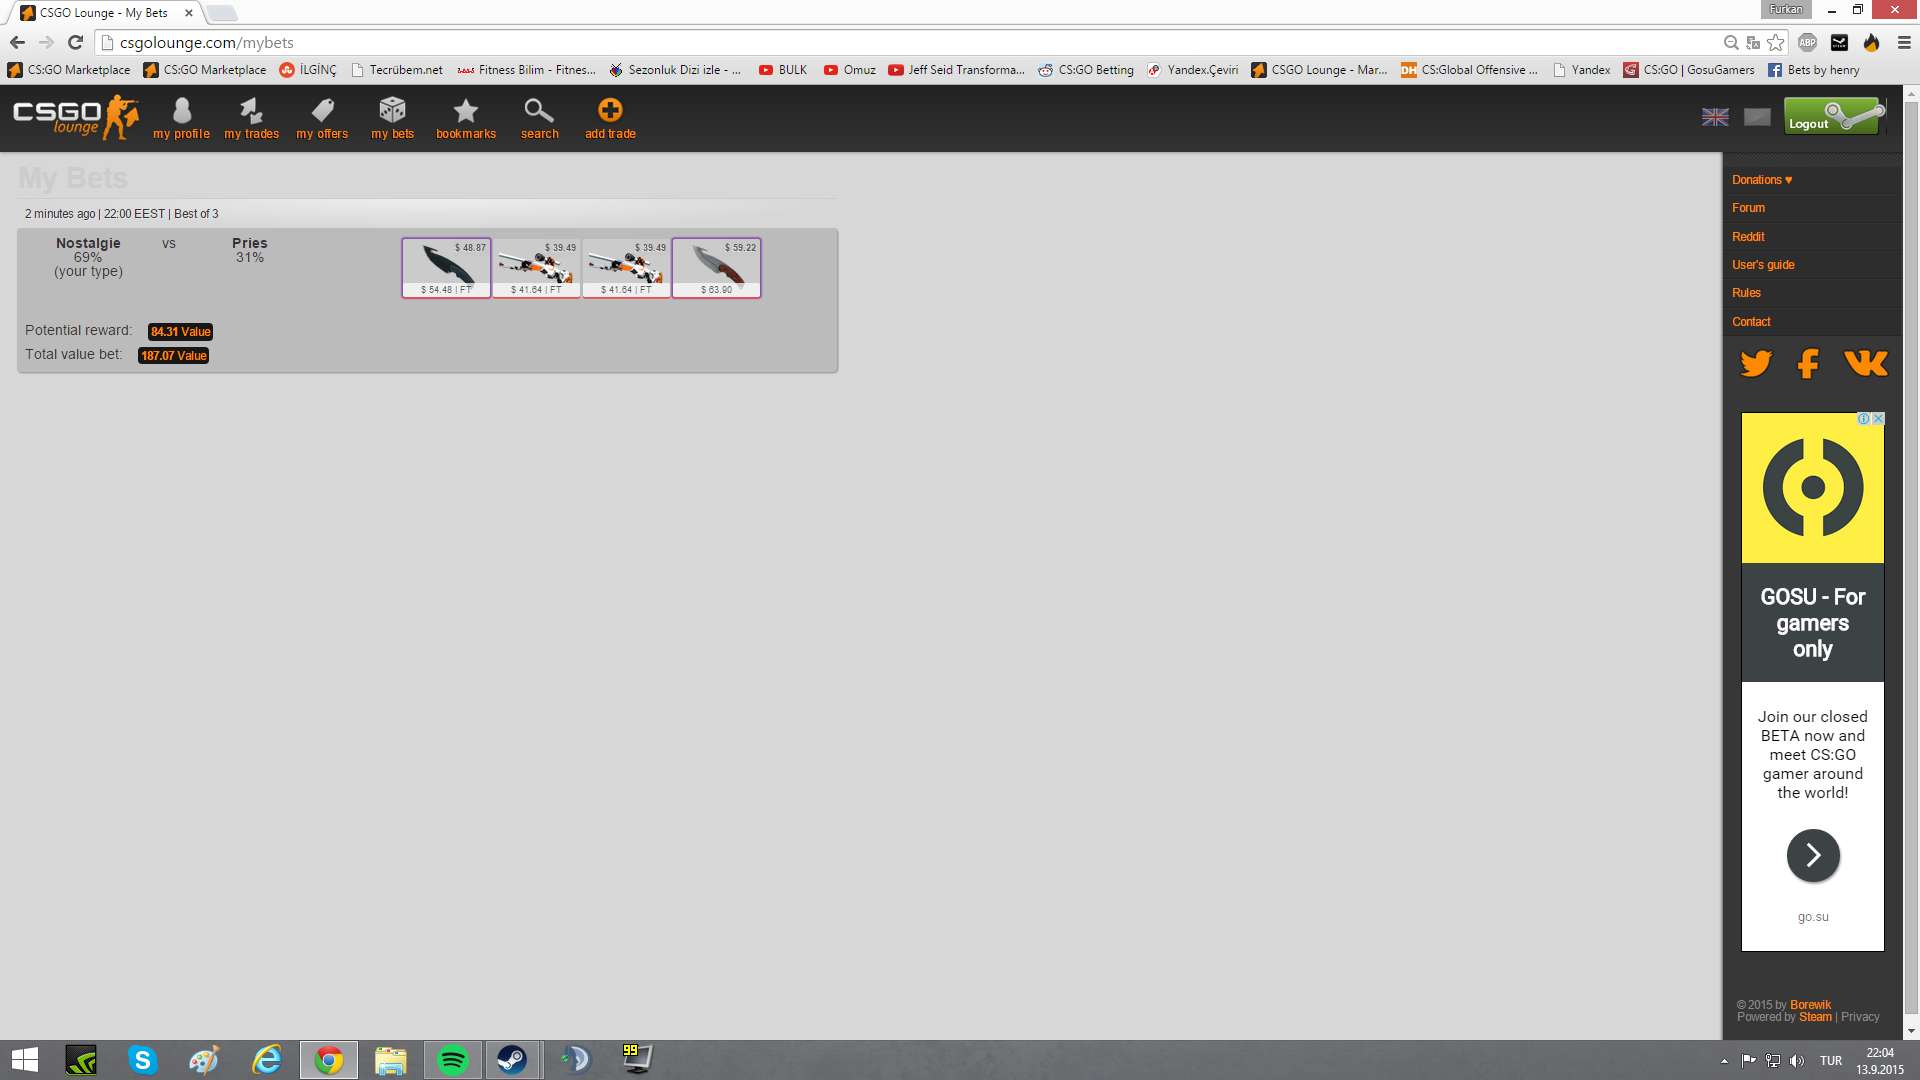Open the BULK YouTube bookmark
This screenshot has width=1920, height=1080.
(783, 70)
